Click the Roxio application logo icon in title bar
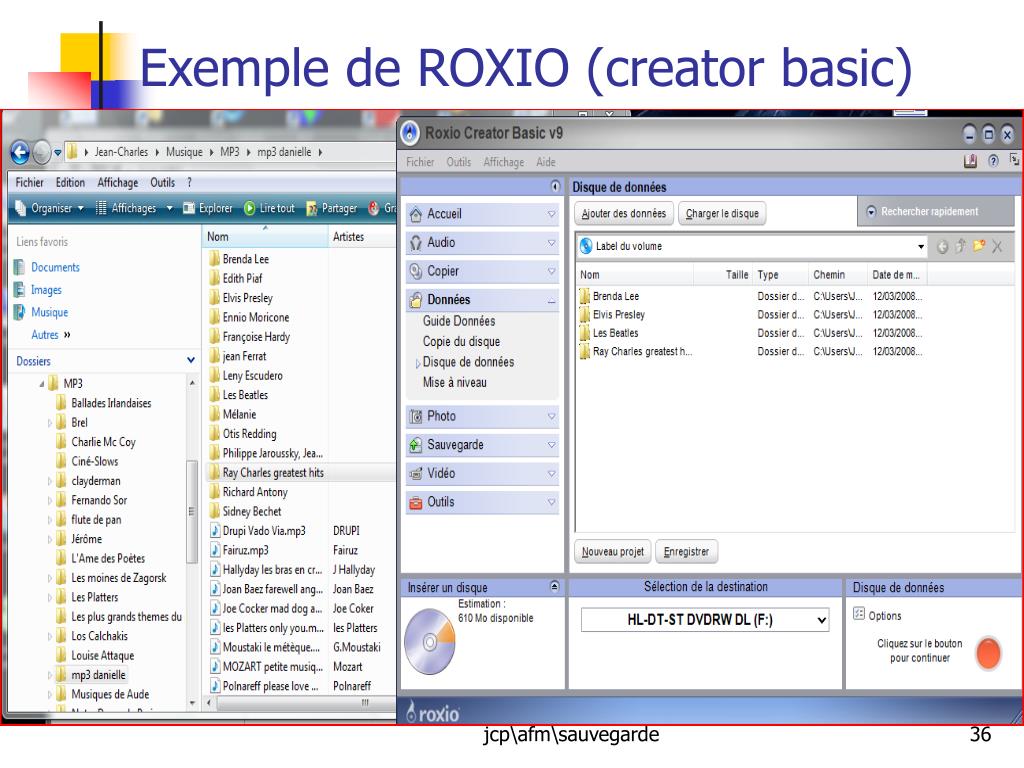 [x=410, y=133]
